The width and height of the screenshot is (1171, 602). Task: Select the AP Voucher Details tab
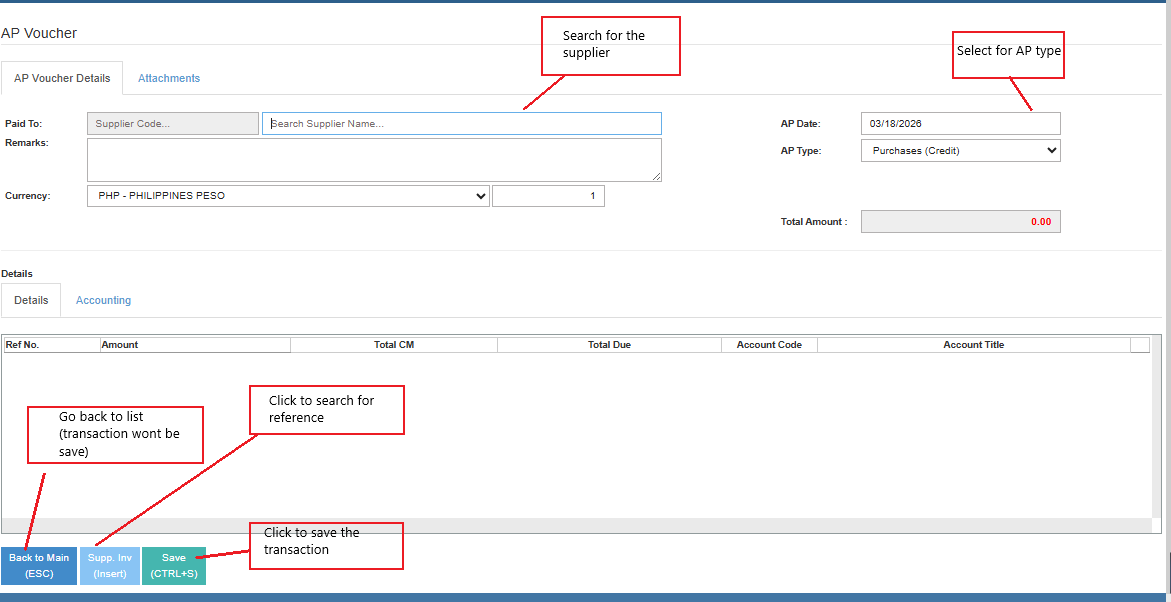tap(62, 78)
